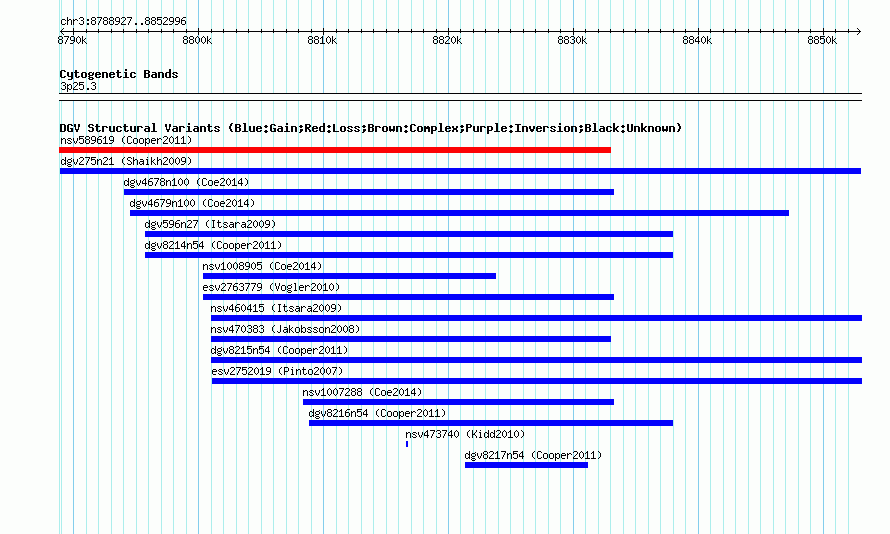This screenshot has height=534, width=890.
Task: Click the blue esv2752019 bar
Action: coord(537,381)
